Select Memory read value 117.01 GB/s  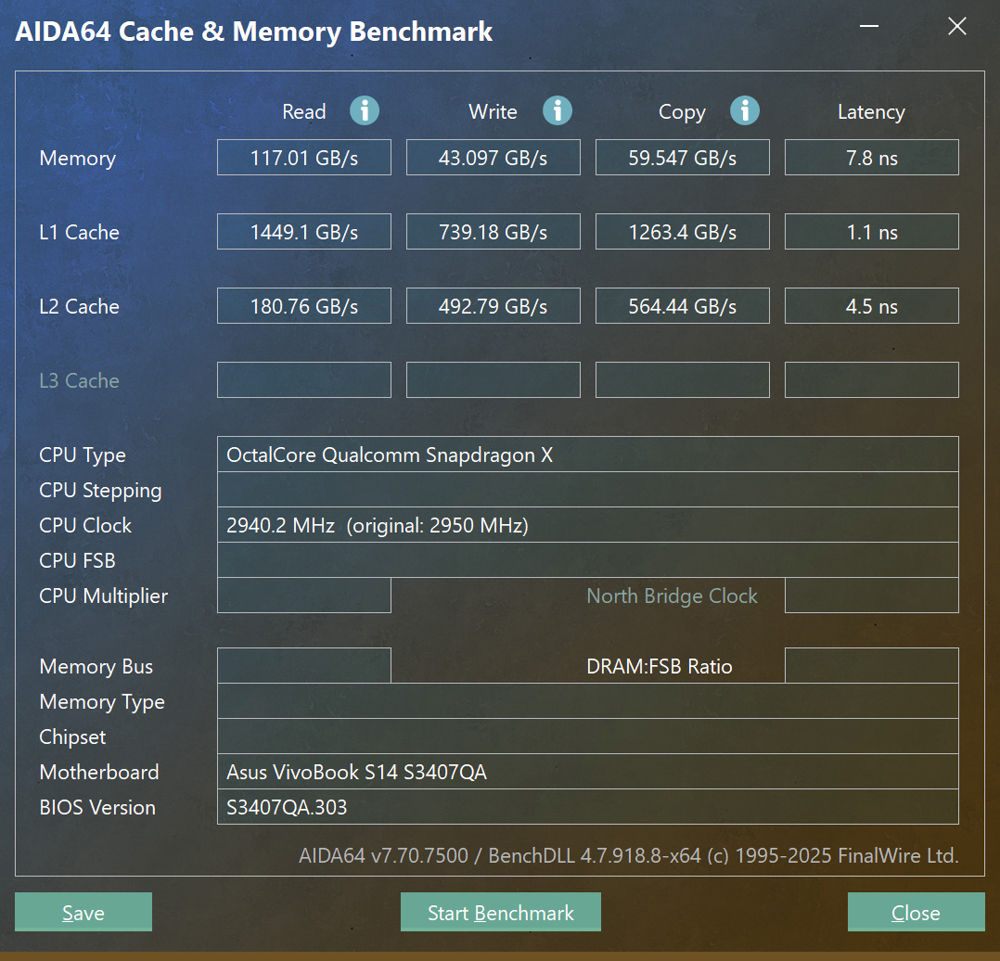(304, 157)
